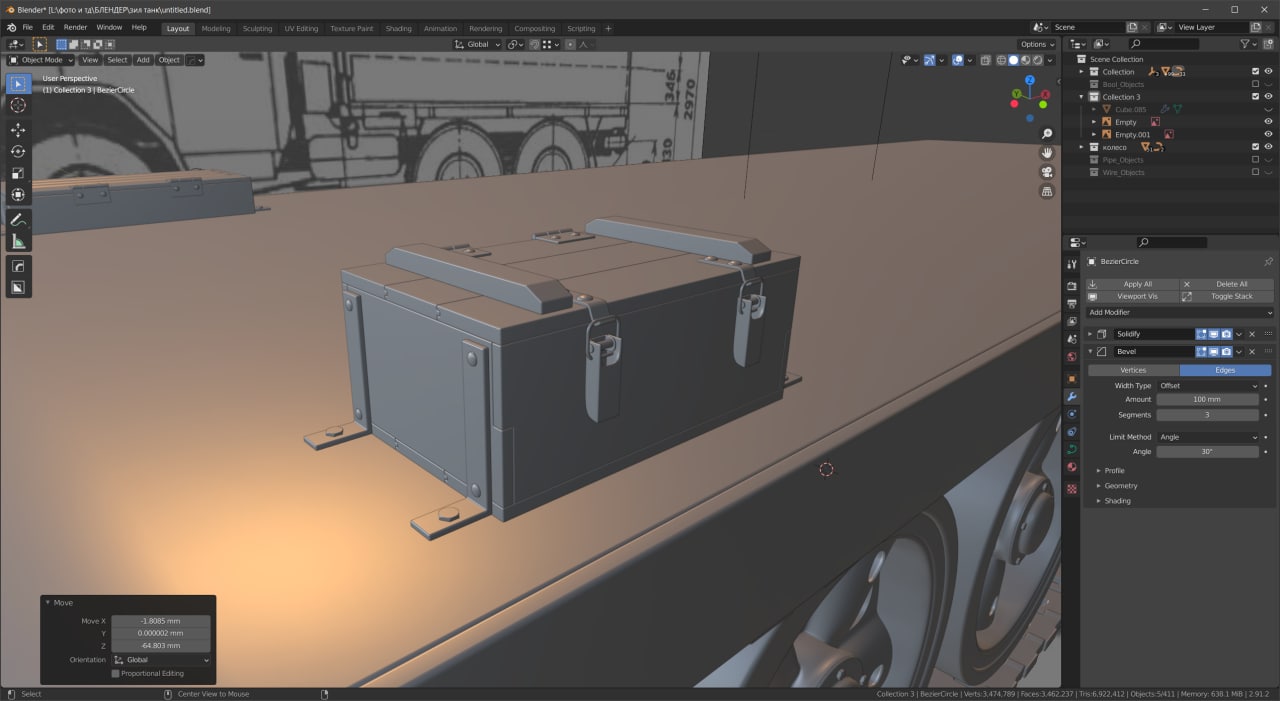Select the Select Box tool
Image resolution: width=1280 pixels, height=701 pixels.
[18, 83]
